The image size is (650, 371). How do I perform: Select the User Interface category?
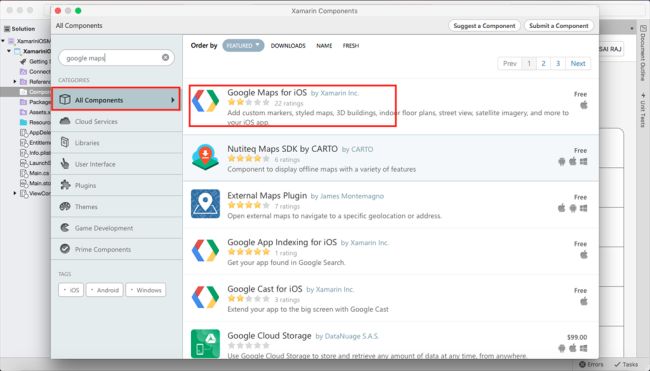click(x=116, y=164)
